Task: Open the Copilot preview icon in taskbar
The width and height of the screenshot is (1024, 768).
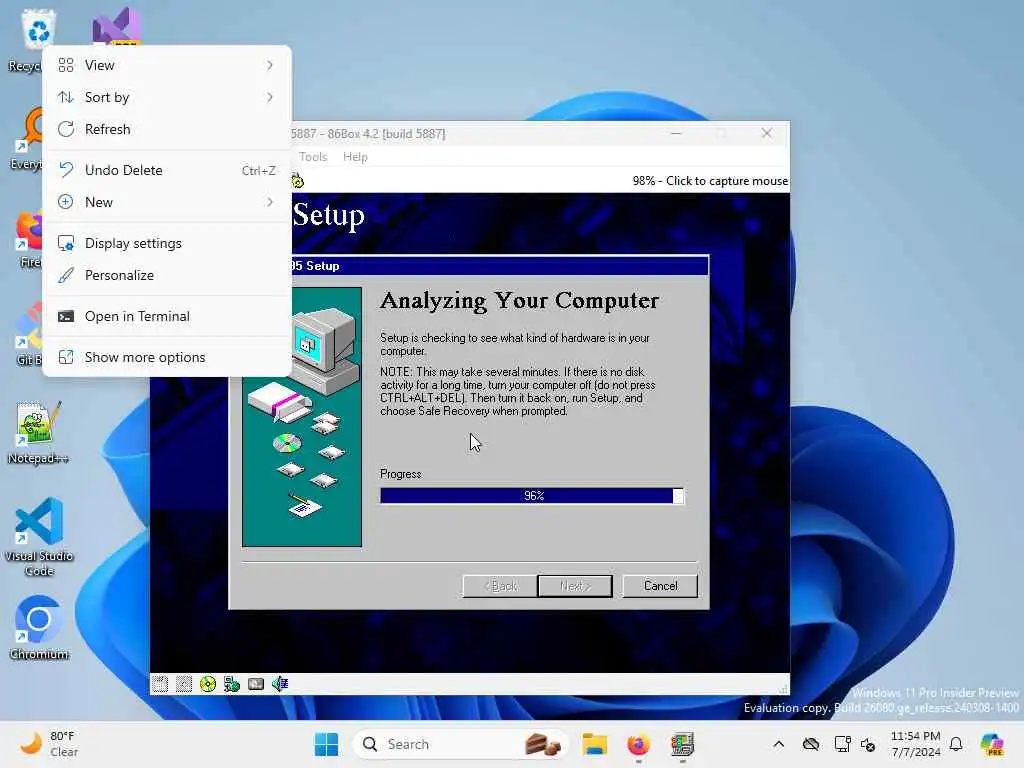Action: (991, 744)
